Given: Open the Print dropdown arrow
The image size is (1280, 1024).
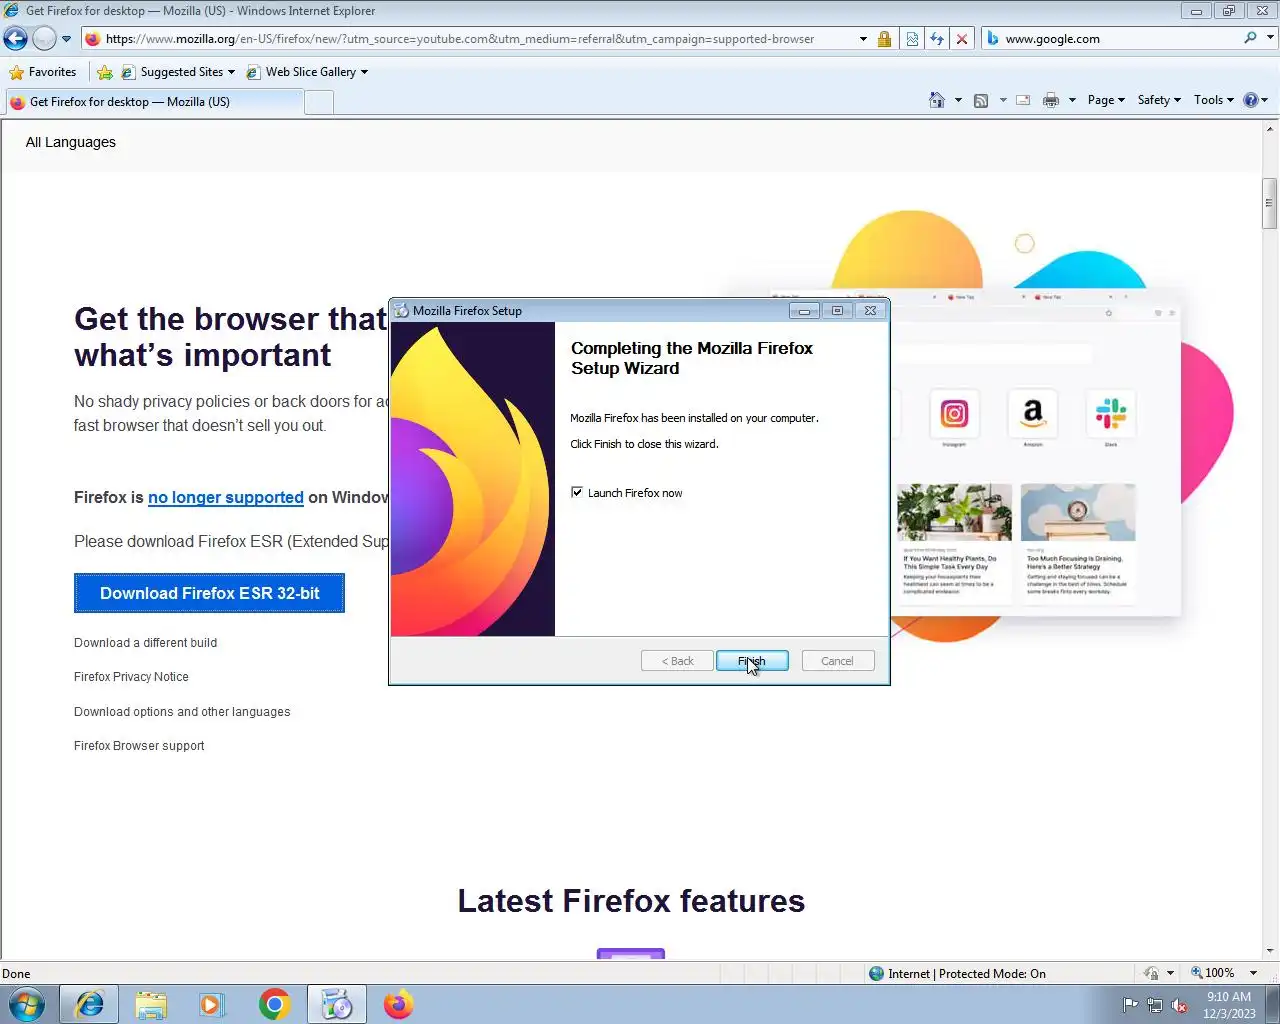Looking at the screenshot, I should pos(1072,100).
